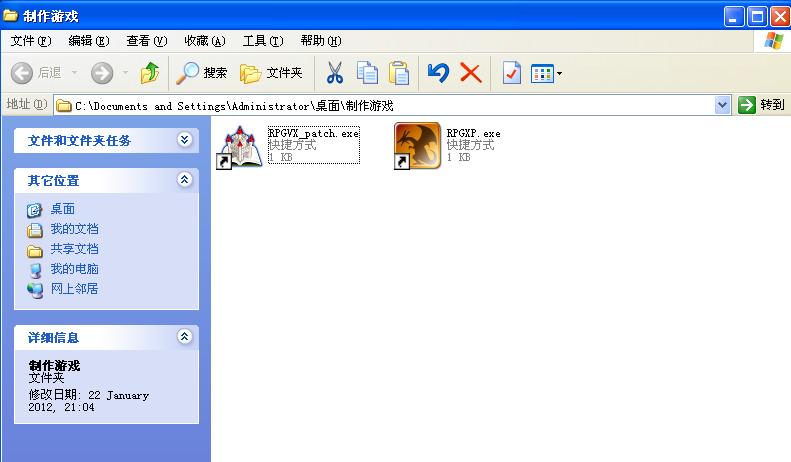The height and width of the screenshot is (462, 791).
Task: Expand the Views dropdown arrow
Action: [x=559, y=74]
